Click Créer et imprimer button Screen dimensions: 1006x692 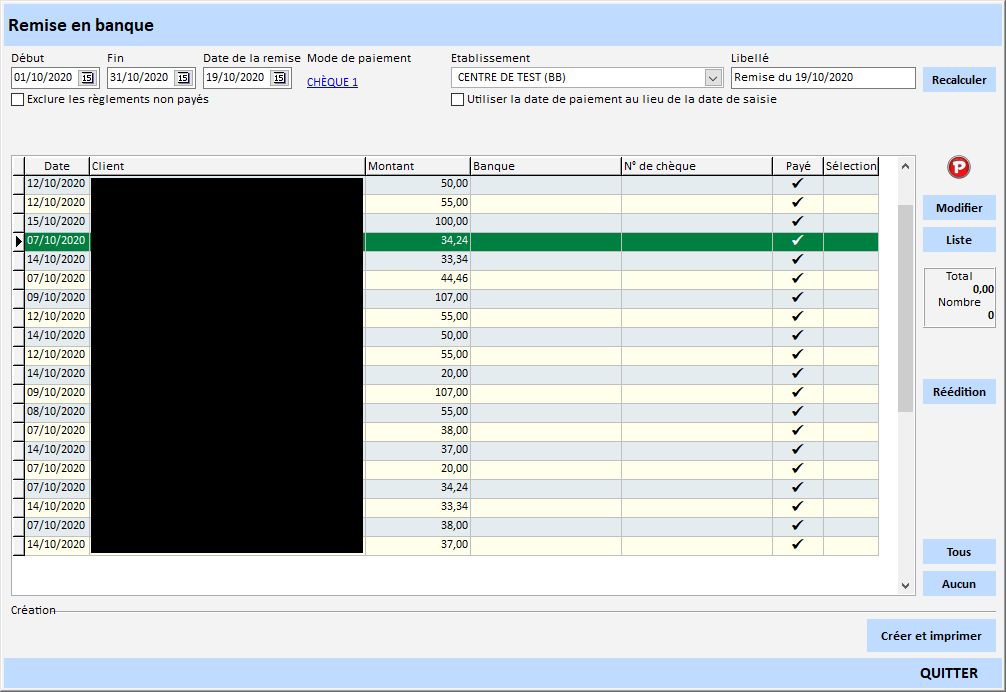click(x=931, y=636)
